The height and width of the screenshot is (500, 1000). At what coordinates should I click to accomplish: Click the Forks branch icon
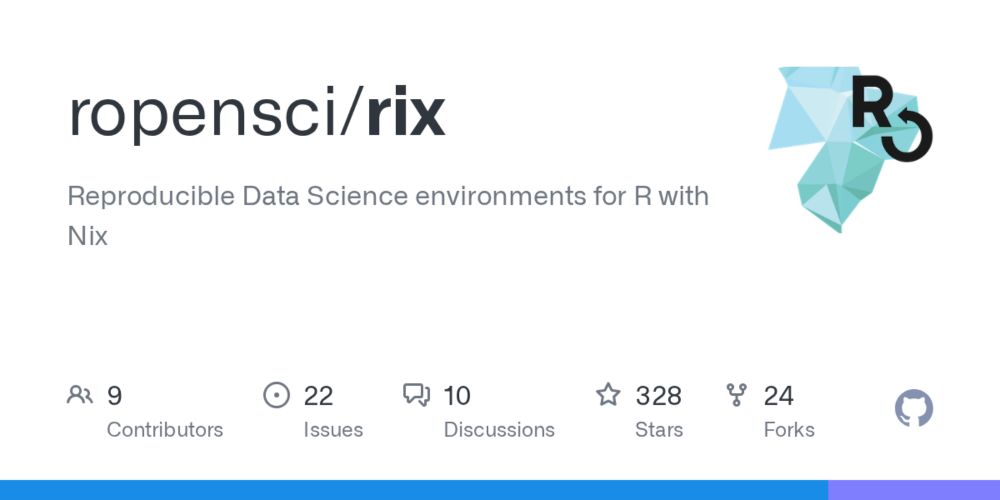click(x=736, y=395)
